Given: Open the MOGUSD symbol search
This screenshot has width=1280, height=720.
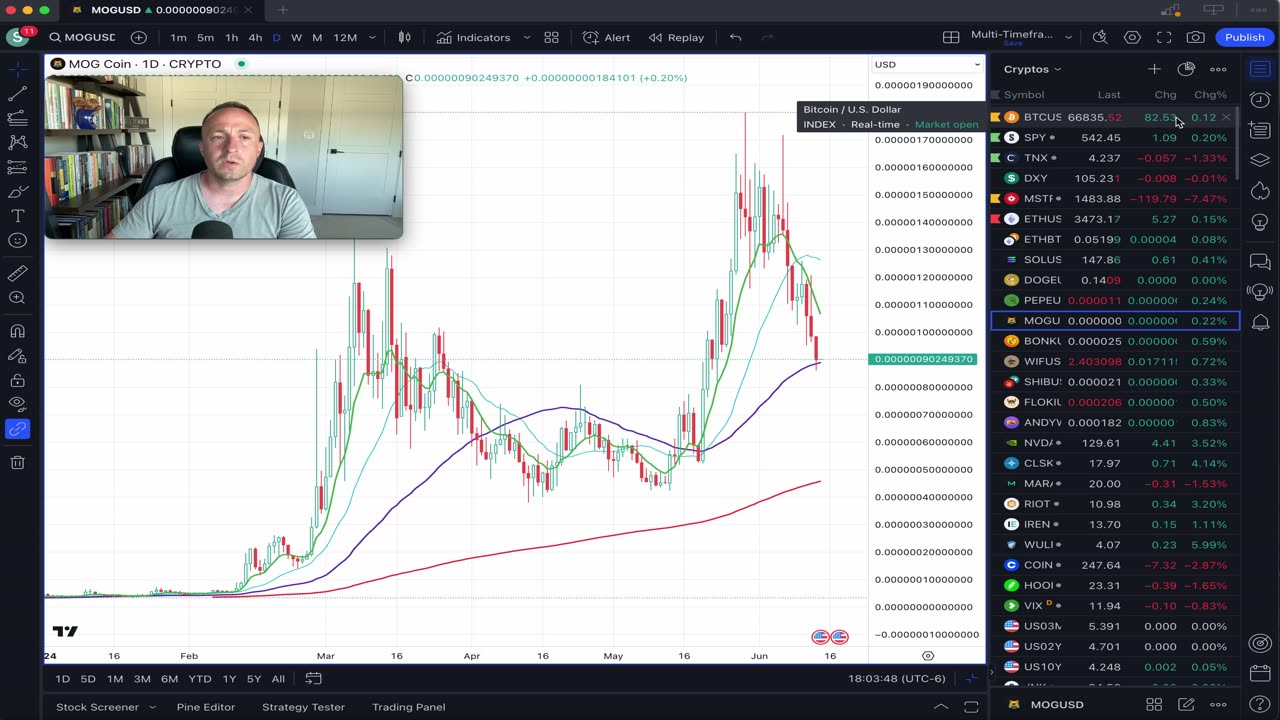Looking at the screenshot, I should tap(82, 37).
